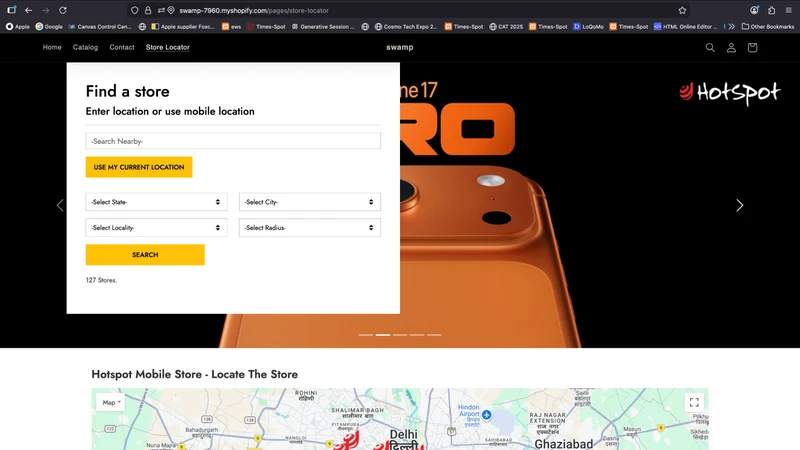Expand the Select Locality dropdown
800x450 pixels.
(156, 228)
